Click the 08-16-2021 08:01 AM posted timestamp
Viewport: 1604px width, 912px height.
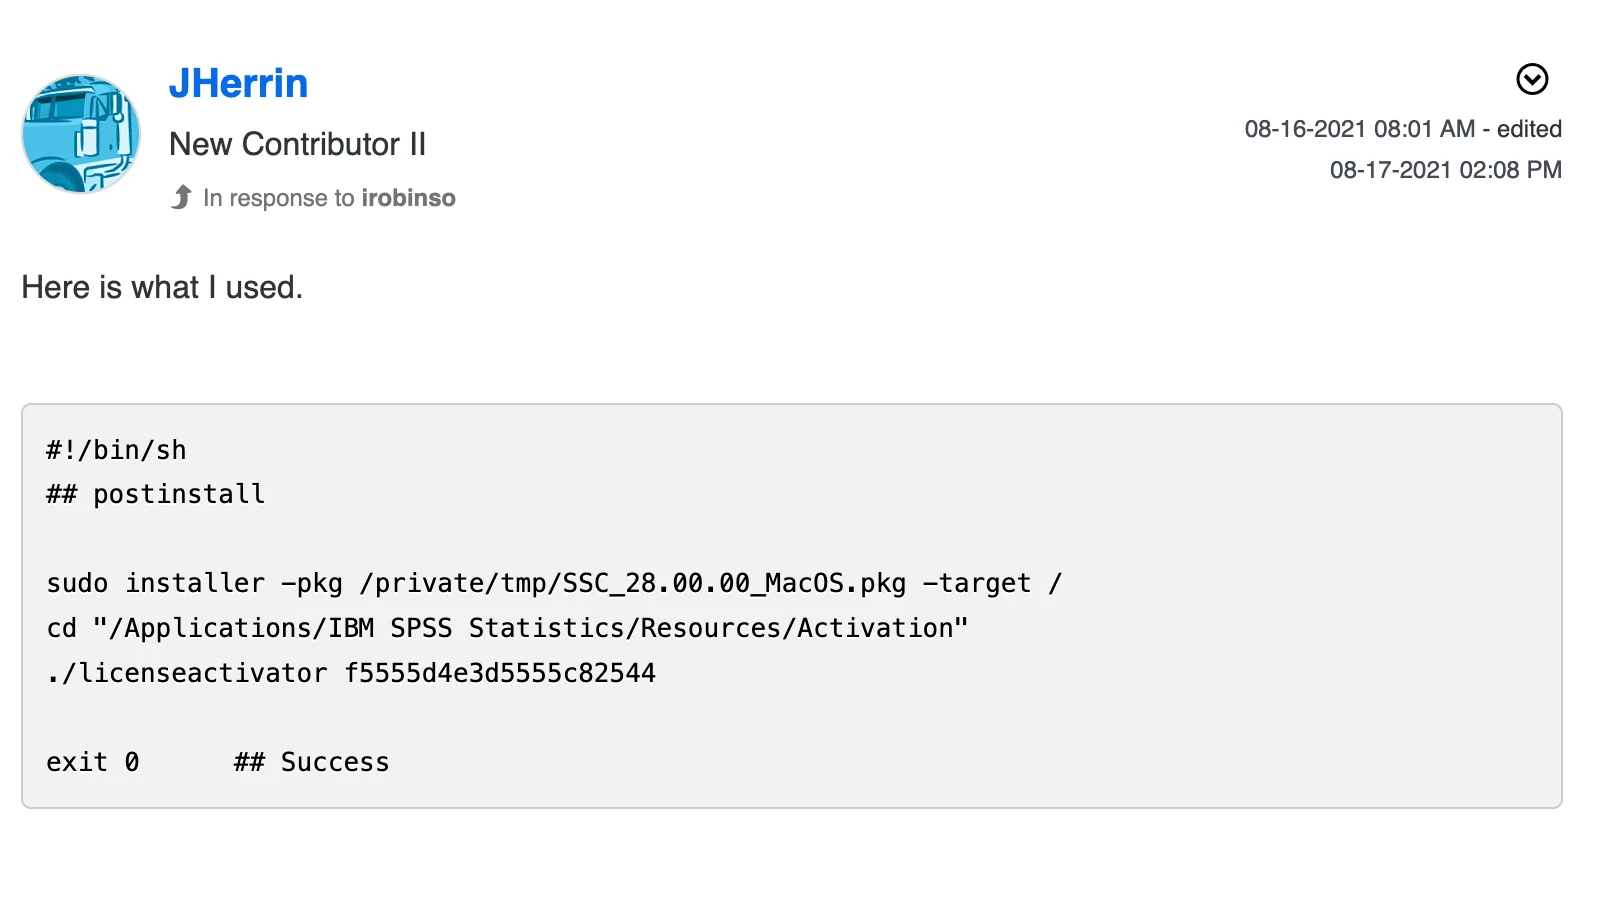1360,129
